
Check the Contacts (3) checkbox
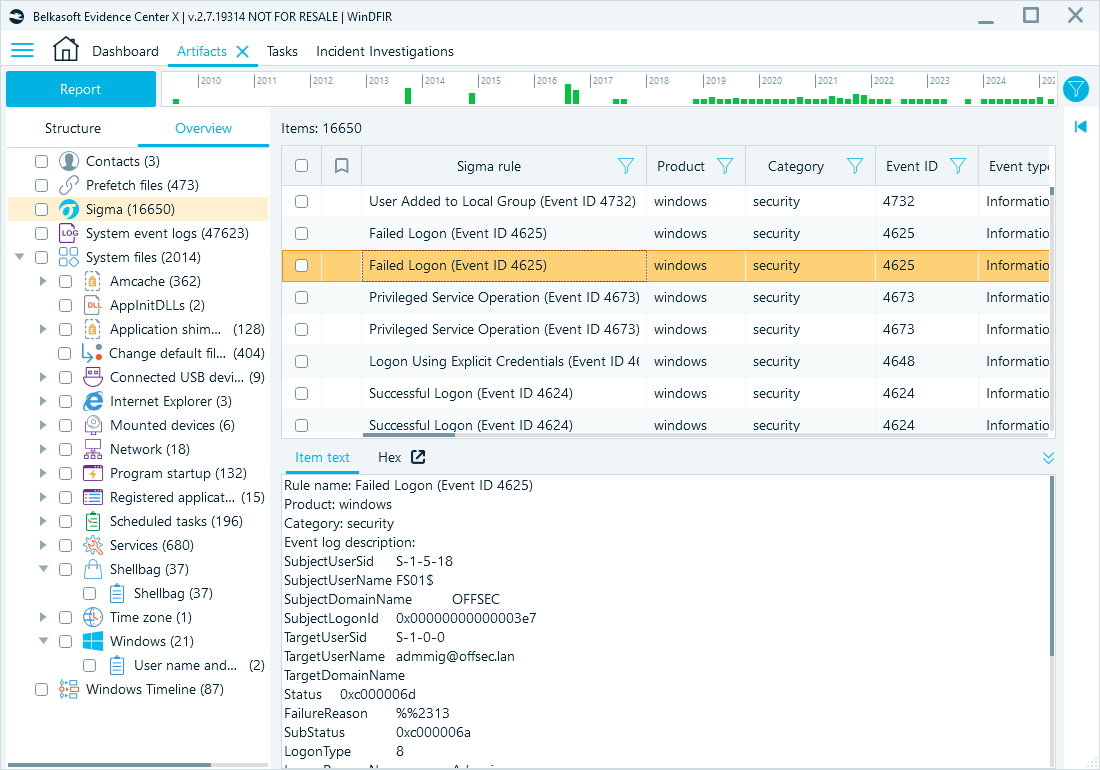coord(41,161)
